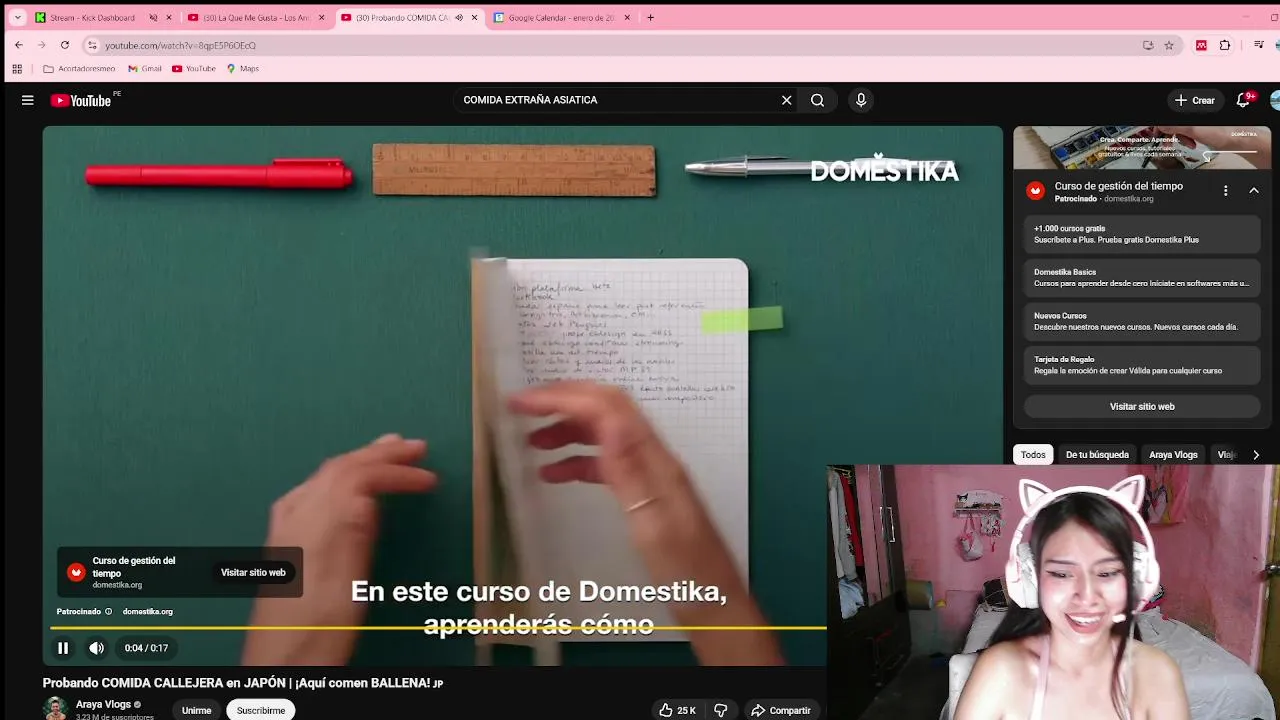
Task: Click Visitar sitio web in ad panel
Action: (x=1142, y=406)
